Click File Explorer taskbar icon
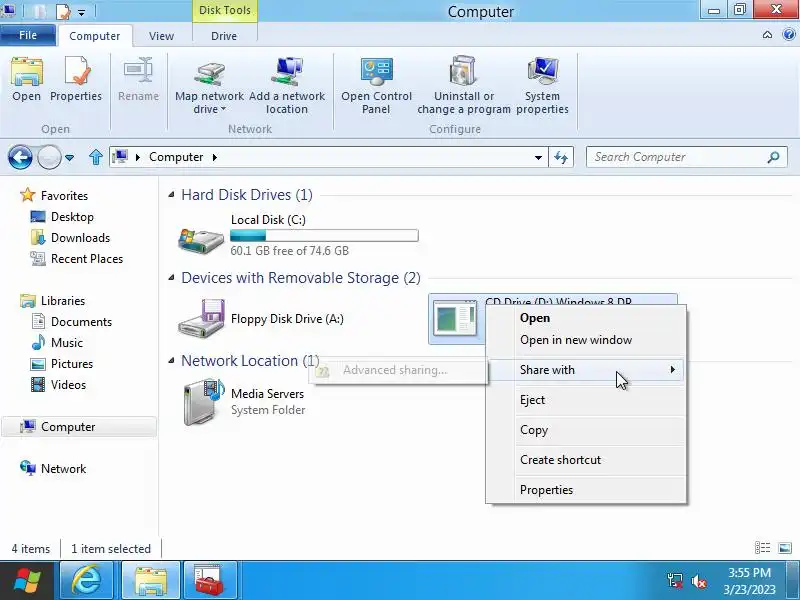Screen dimensions: 800x600 (x=151, y=581)
